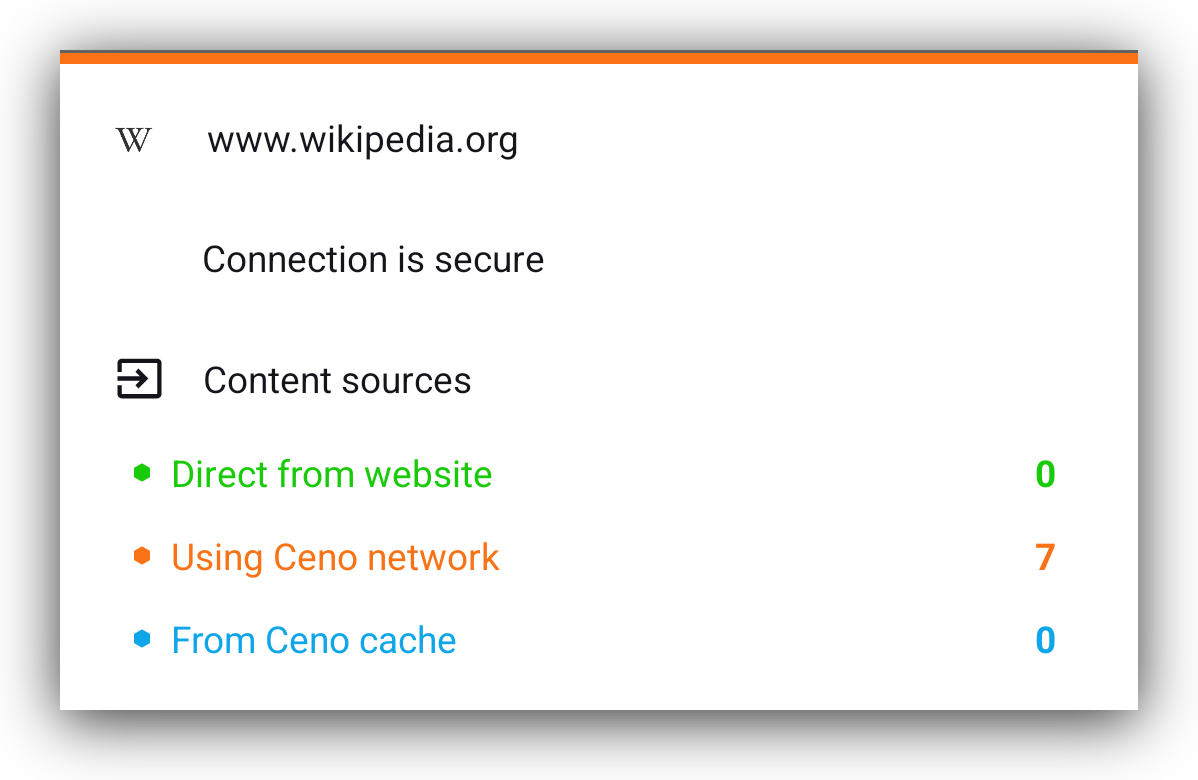
Task: Click the Wikipedia W favicon
Action: pos(134,140)
